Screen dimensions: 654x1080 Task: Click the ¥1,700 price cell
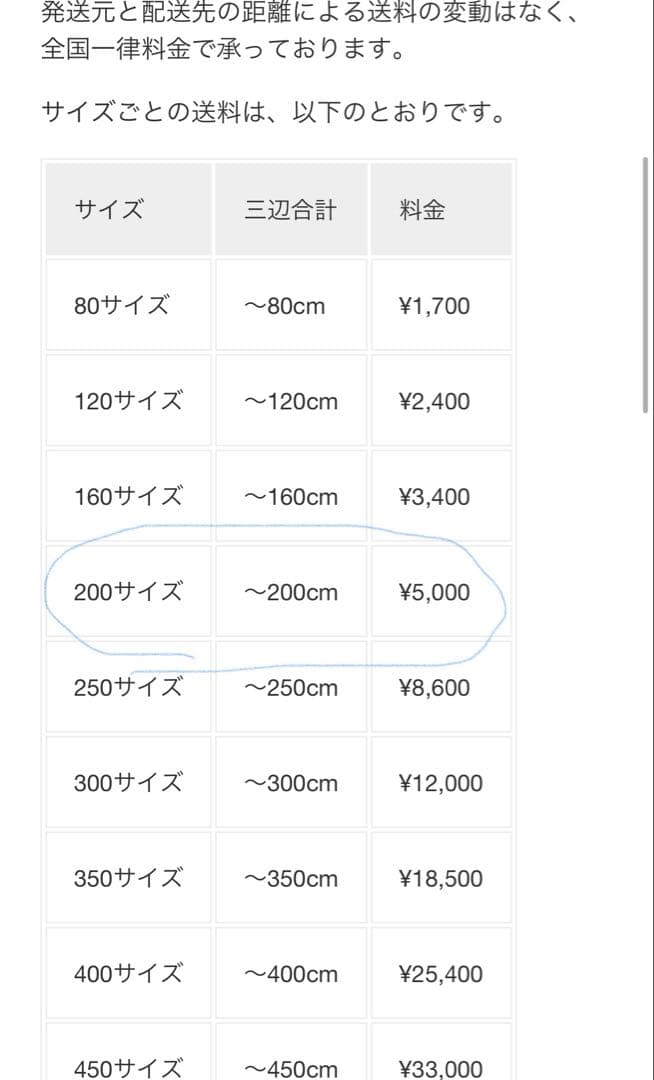(x=434, y=306)
